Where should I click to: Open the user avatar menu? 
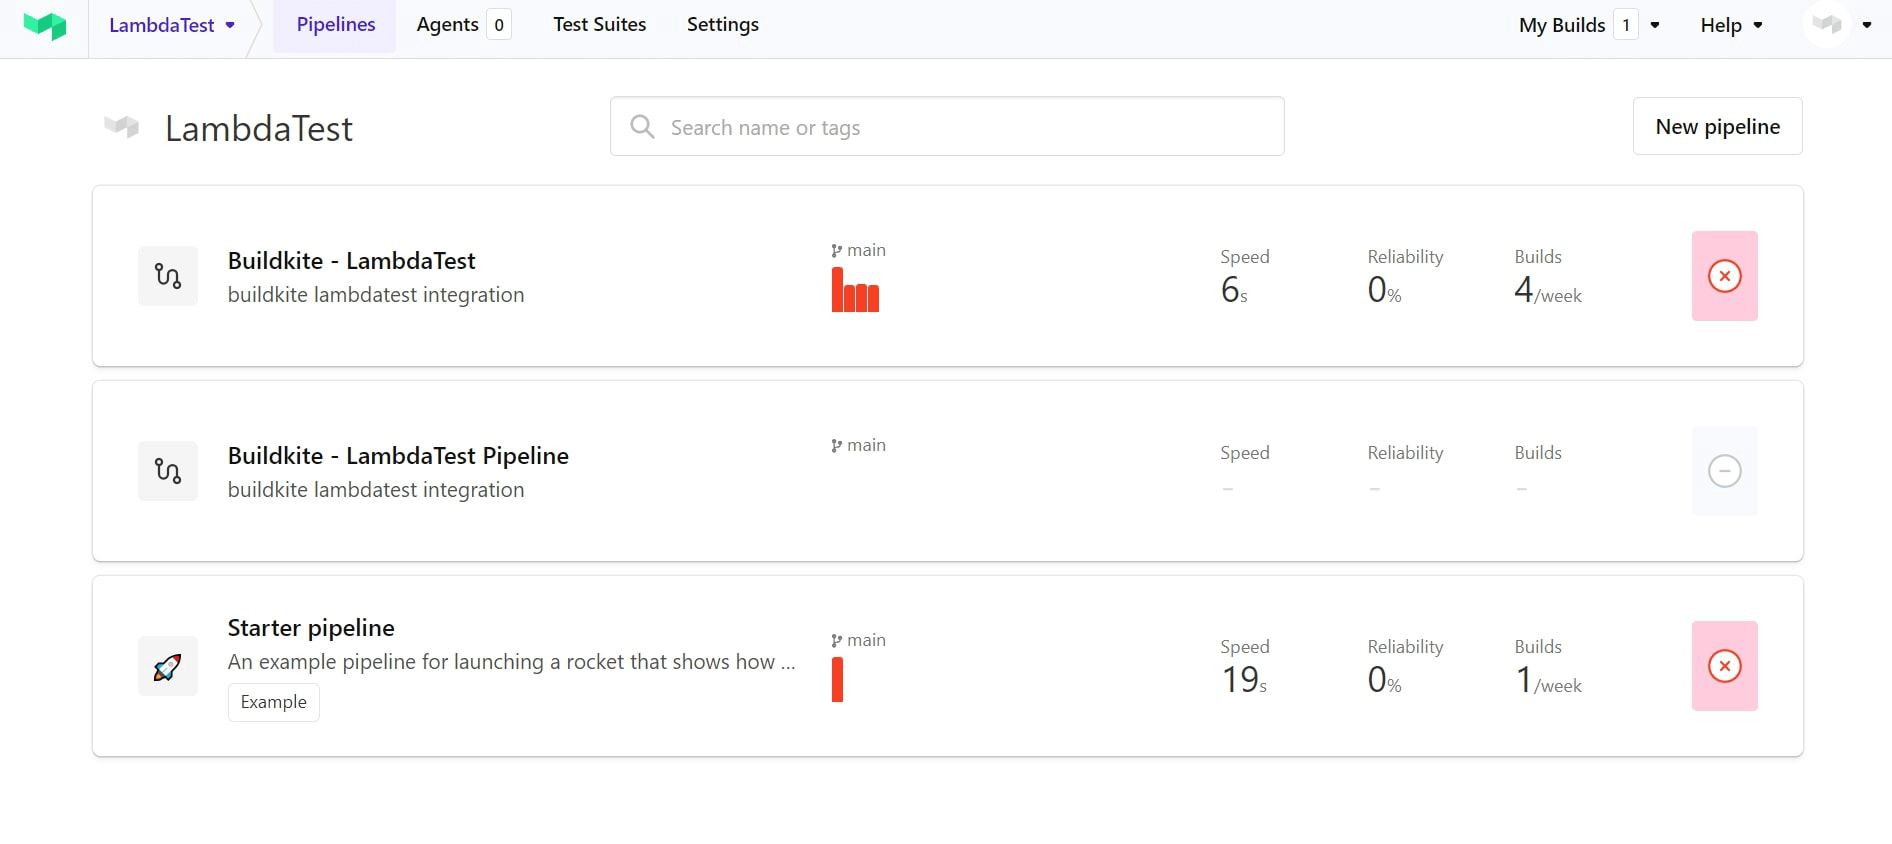[x=1839, y=25]
